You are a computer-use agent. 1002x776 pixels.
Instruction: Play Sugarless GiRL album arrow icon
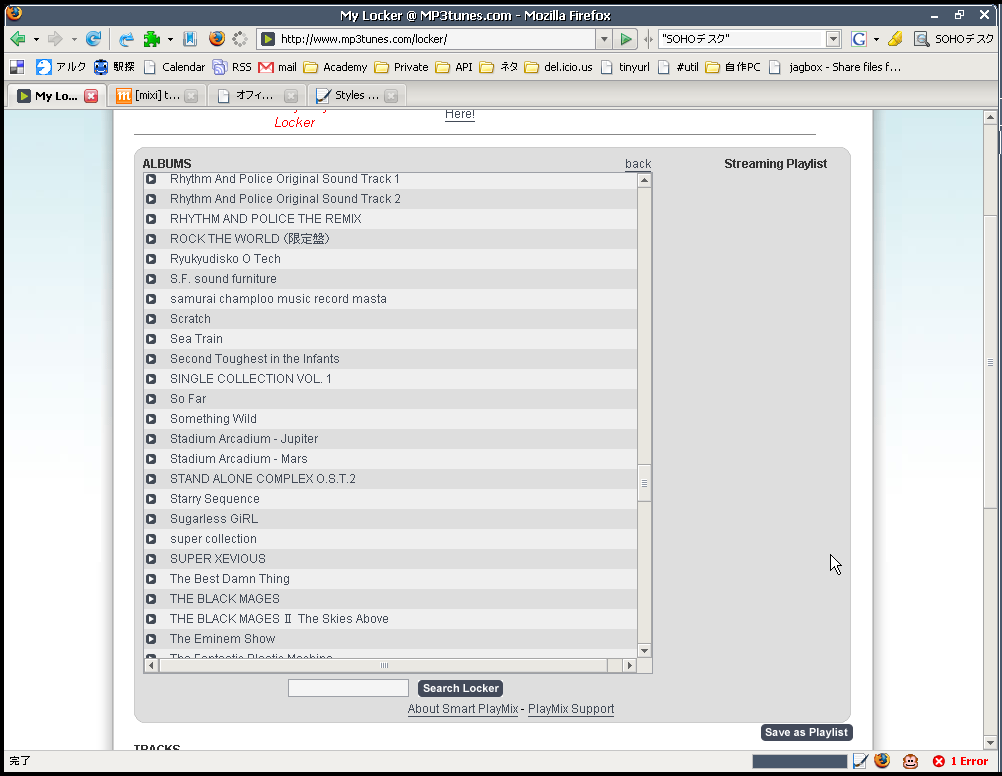[151, 519]
